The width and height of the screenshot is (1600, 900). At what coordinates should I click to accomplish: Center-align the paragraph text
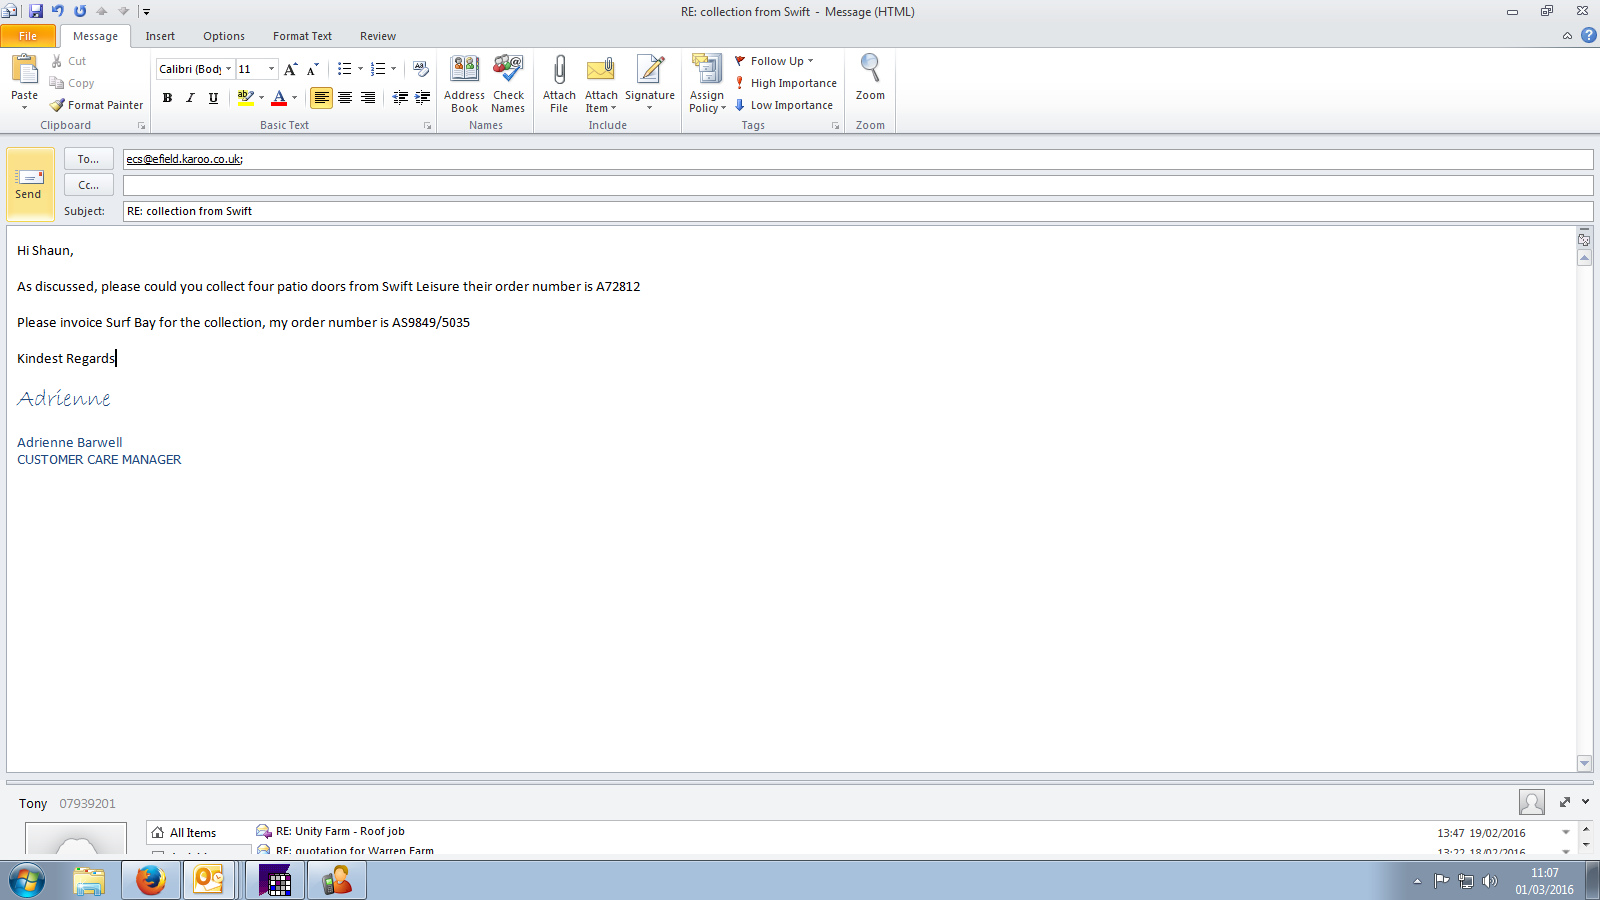pyautogui.click(x=345, y=97)
